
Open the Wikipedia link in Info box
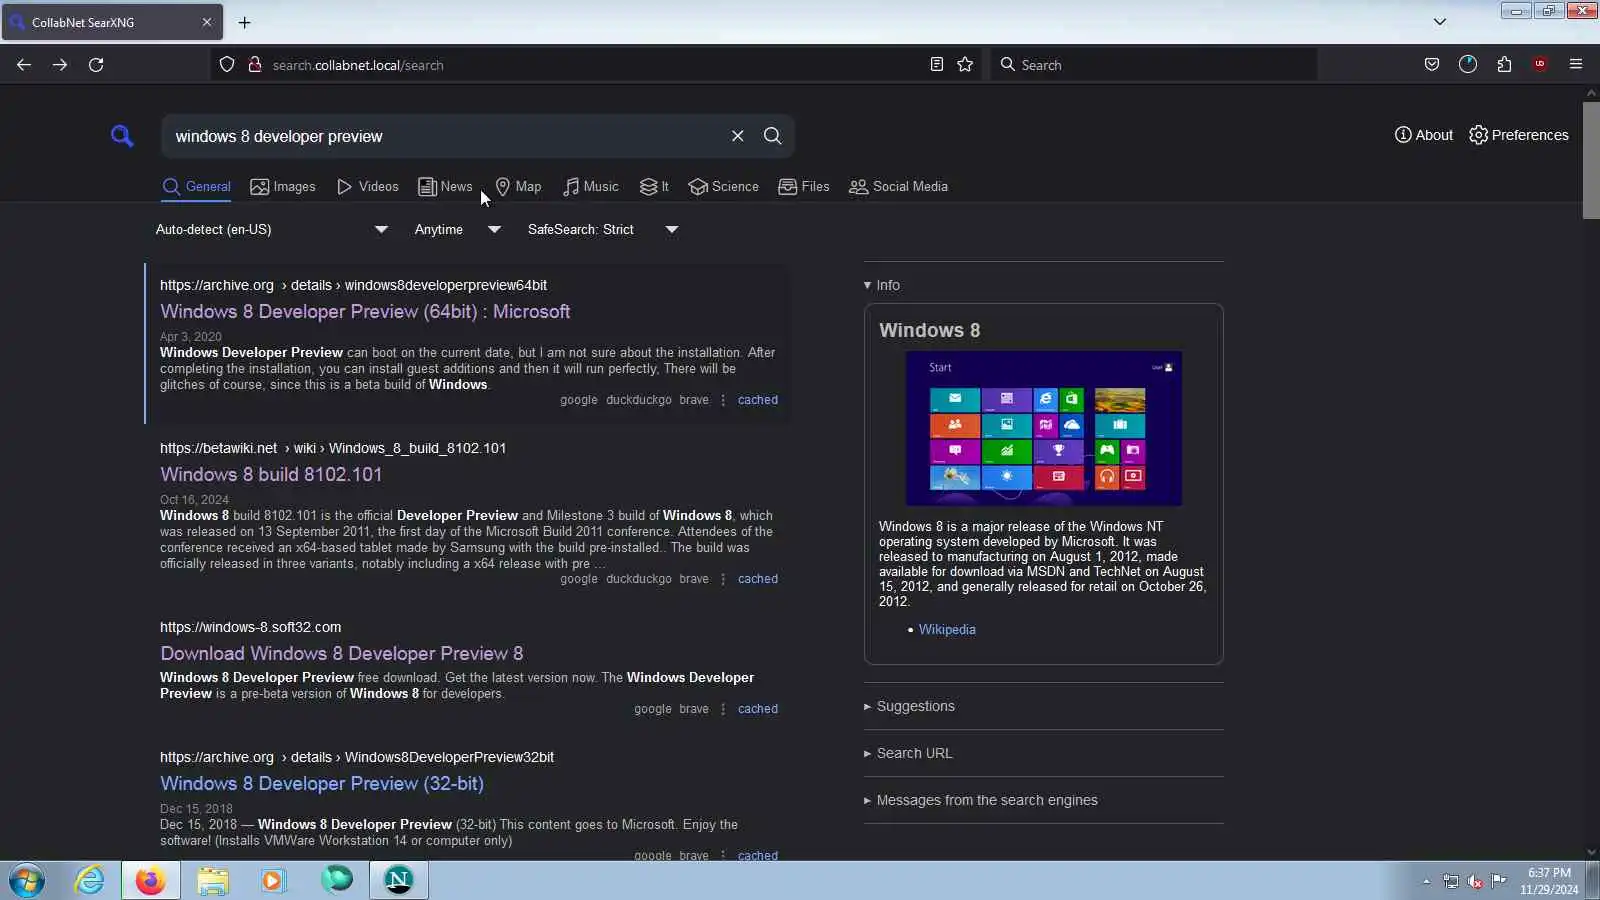947,630
